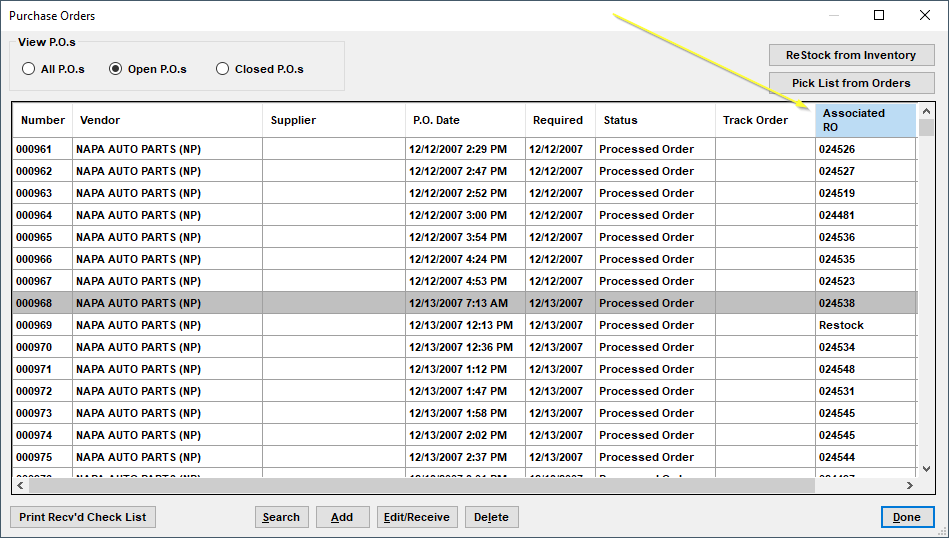
Task: Sort by the Required column header
Action: (x=560, y=120)
